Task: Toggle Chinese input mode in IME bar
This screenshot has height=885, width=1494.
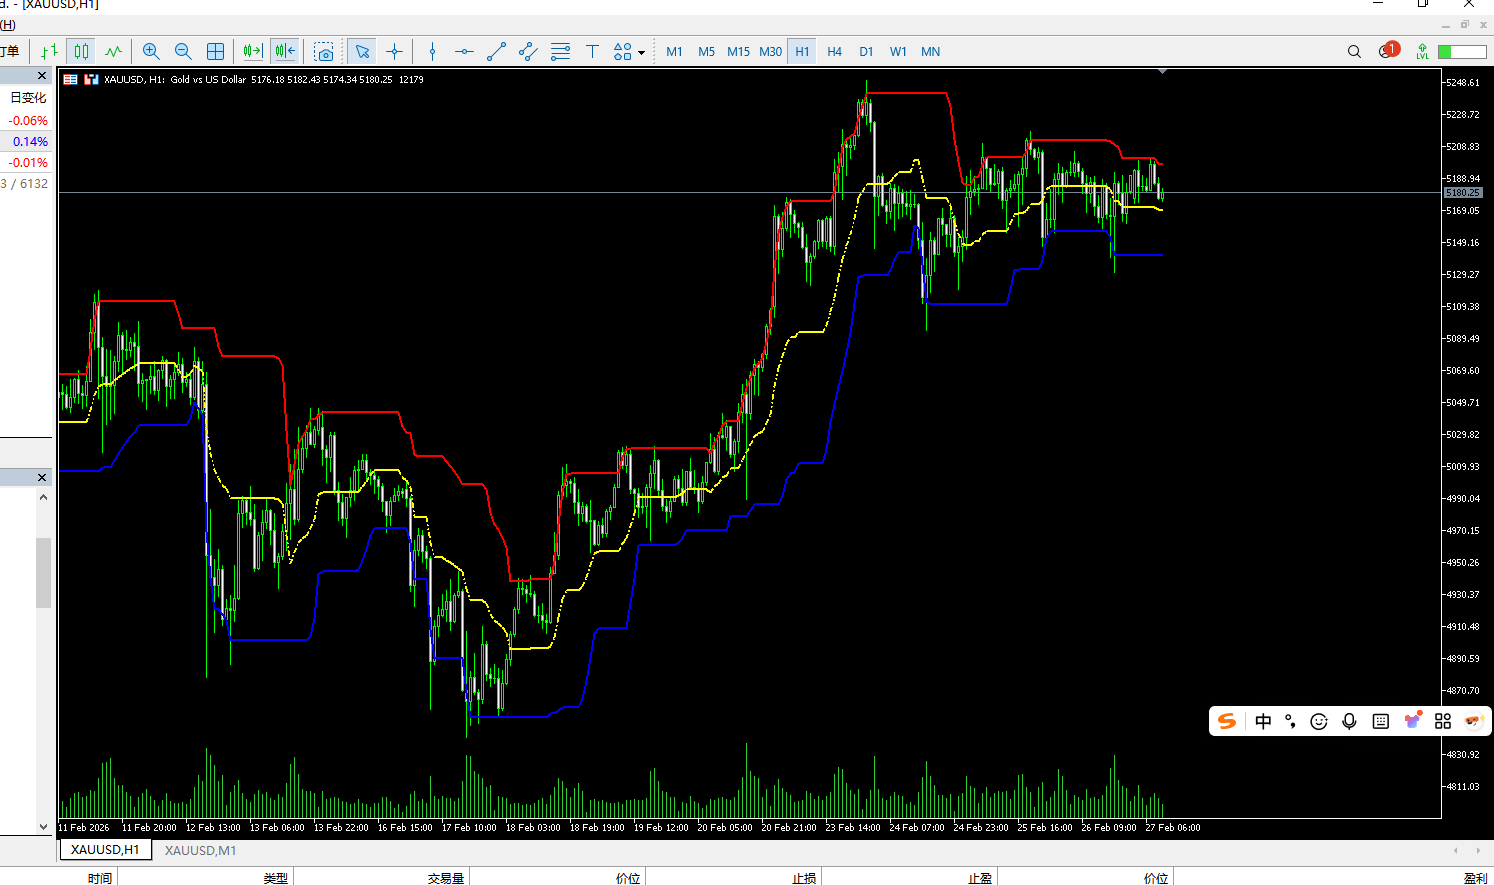Action: click(x=1263, y=721)
